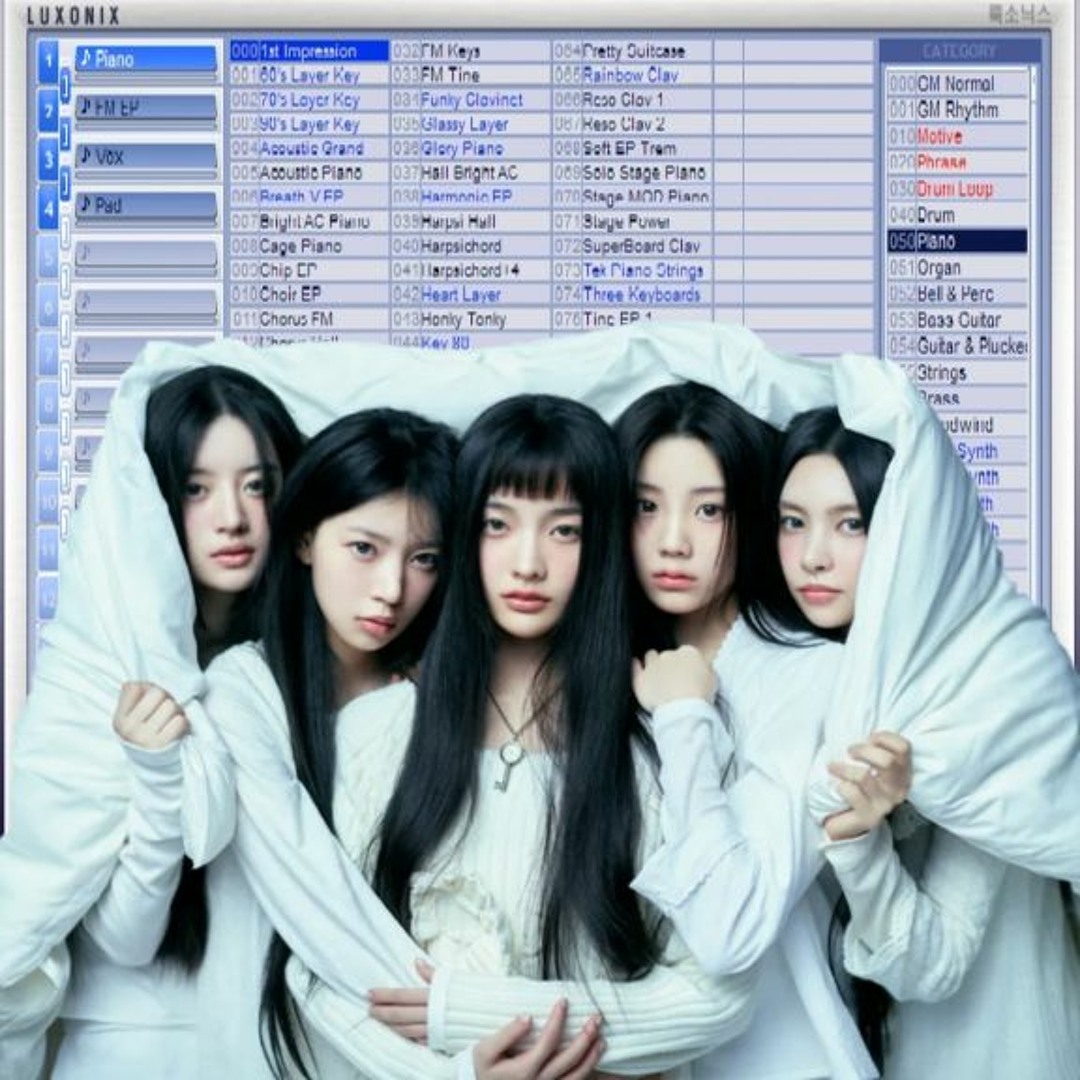Viewport: 1080px width, 1080px height.
Task: Click the level bar under the Piano slot
Action: click(x=146, y=76)
